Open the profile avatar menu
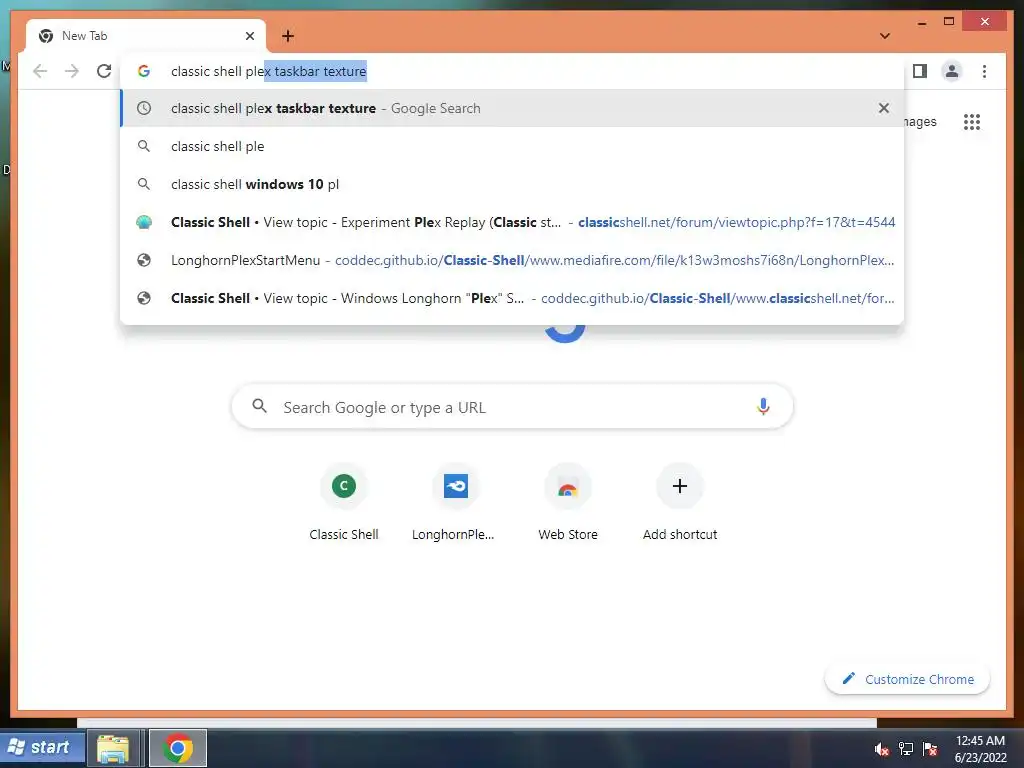Image resolution: width=1024 pixels, height=768 pixels. (x=952, y=71)
